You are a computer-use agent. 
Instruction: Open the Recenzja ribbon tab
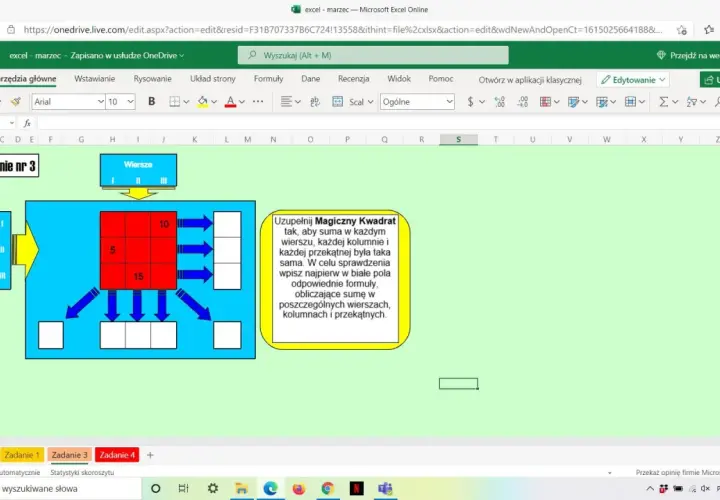[354, 79]
